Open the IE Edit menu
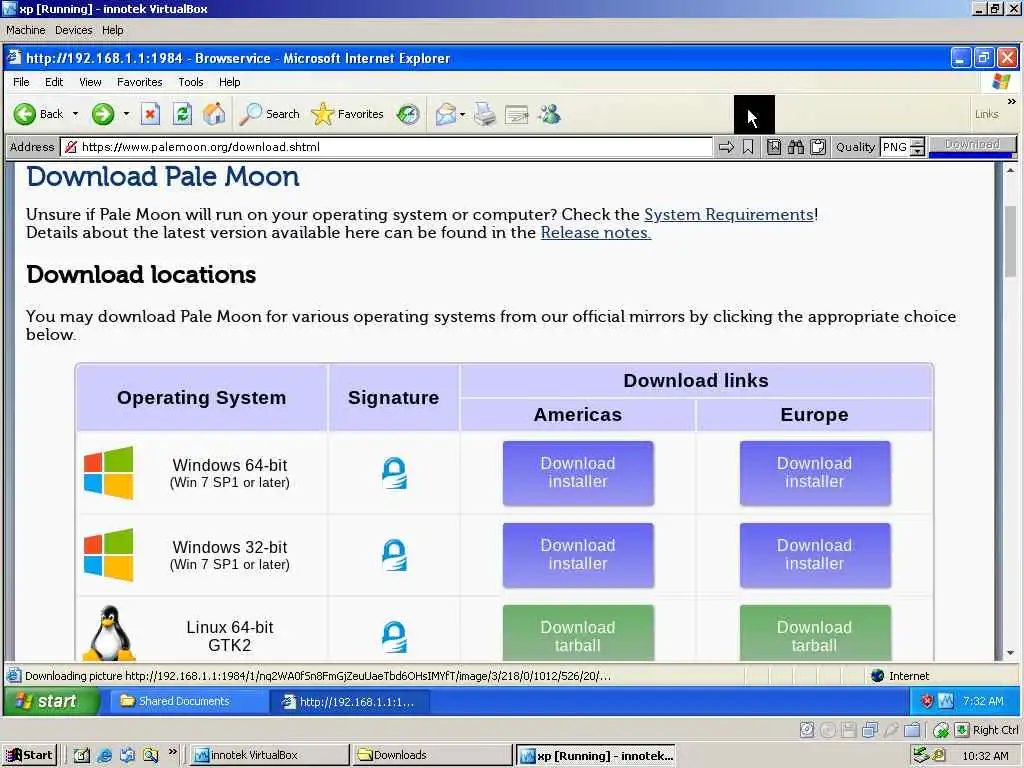This screenshot has width=1024, height=768. pyautogui.click(x=54, y=82)
